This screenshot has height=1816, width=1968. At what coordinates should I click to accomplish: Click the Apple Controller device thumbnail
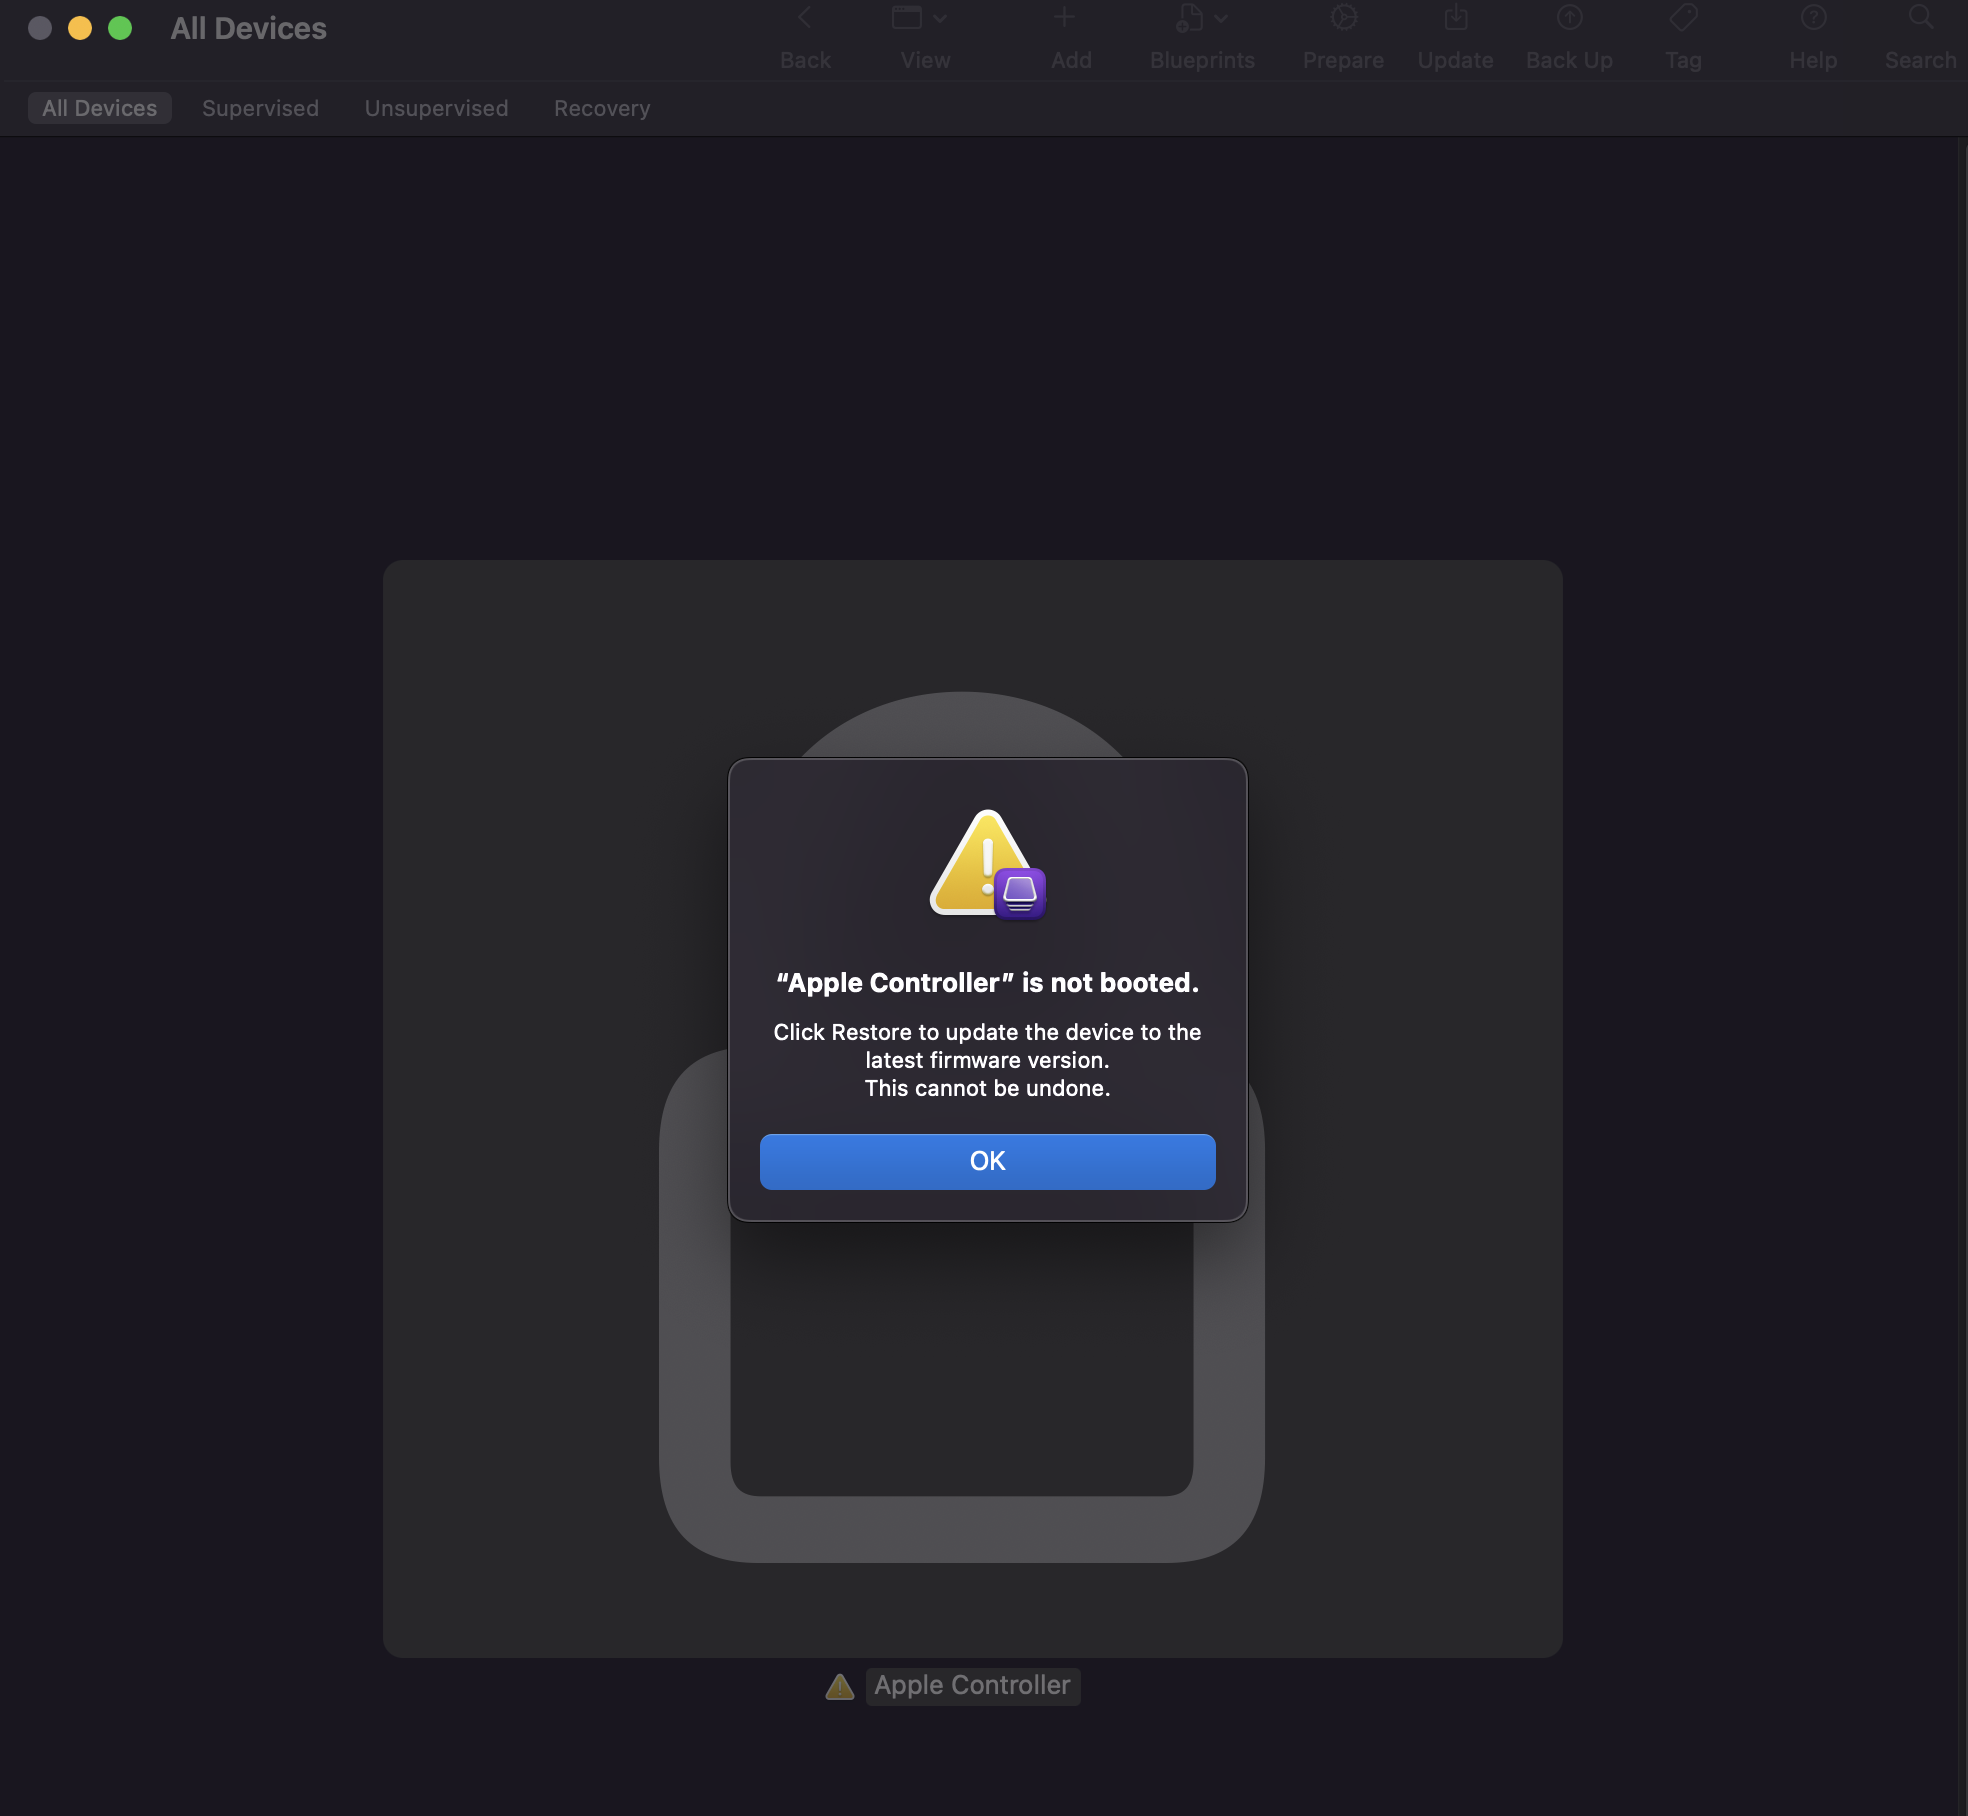click(972, 1108)
